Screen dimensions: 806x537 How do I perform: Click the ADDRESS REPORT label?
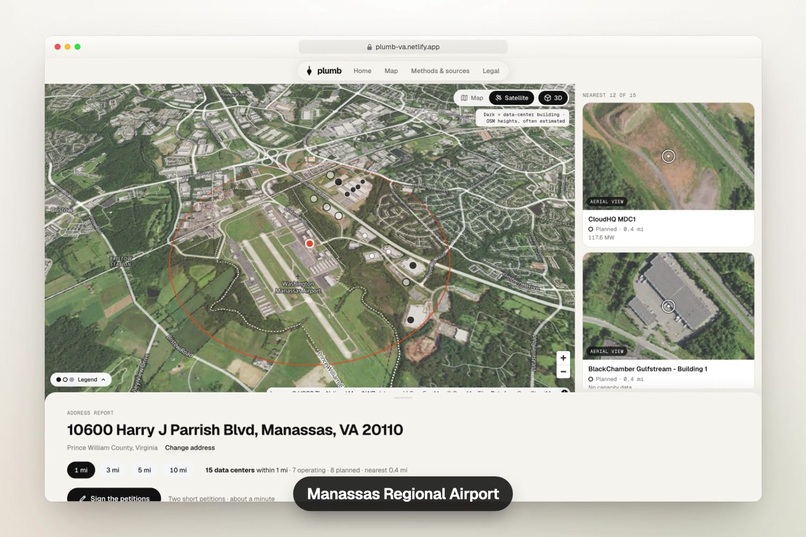[90, 413]
